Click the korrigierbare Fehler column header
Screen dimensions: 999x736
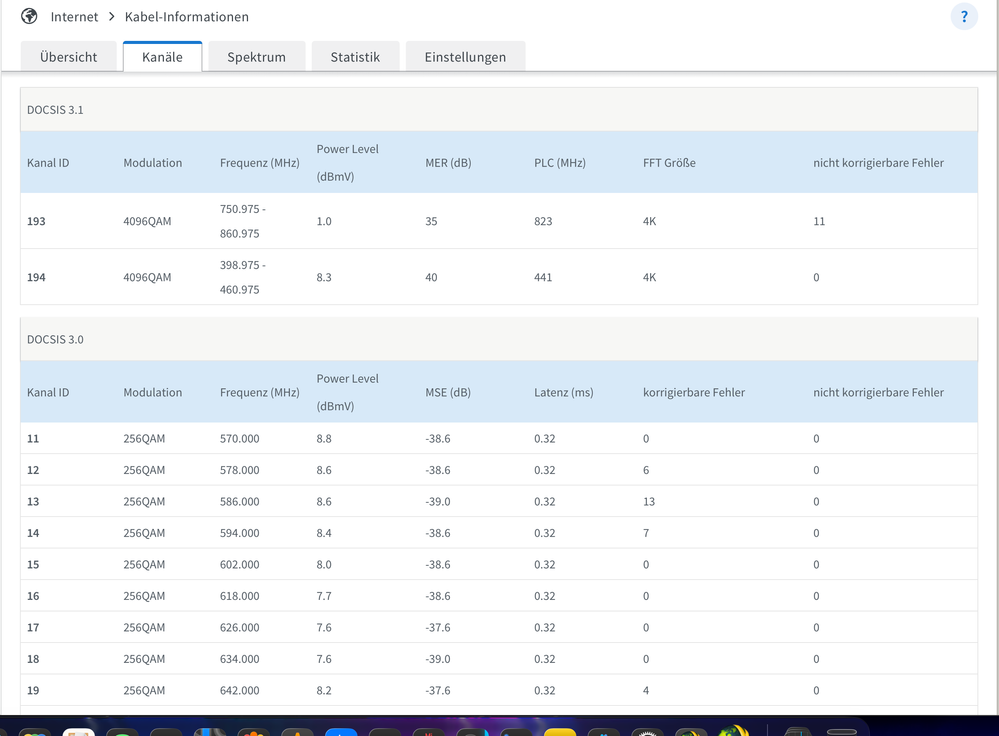pos(693,393)
